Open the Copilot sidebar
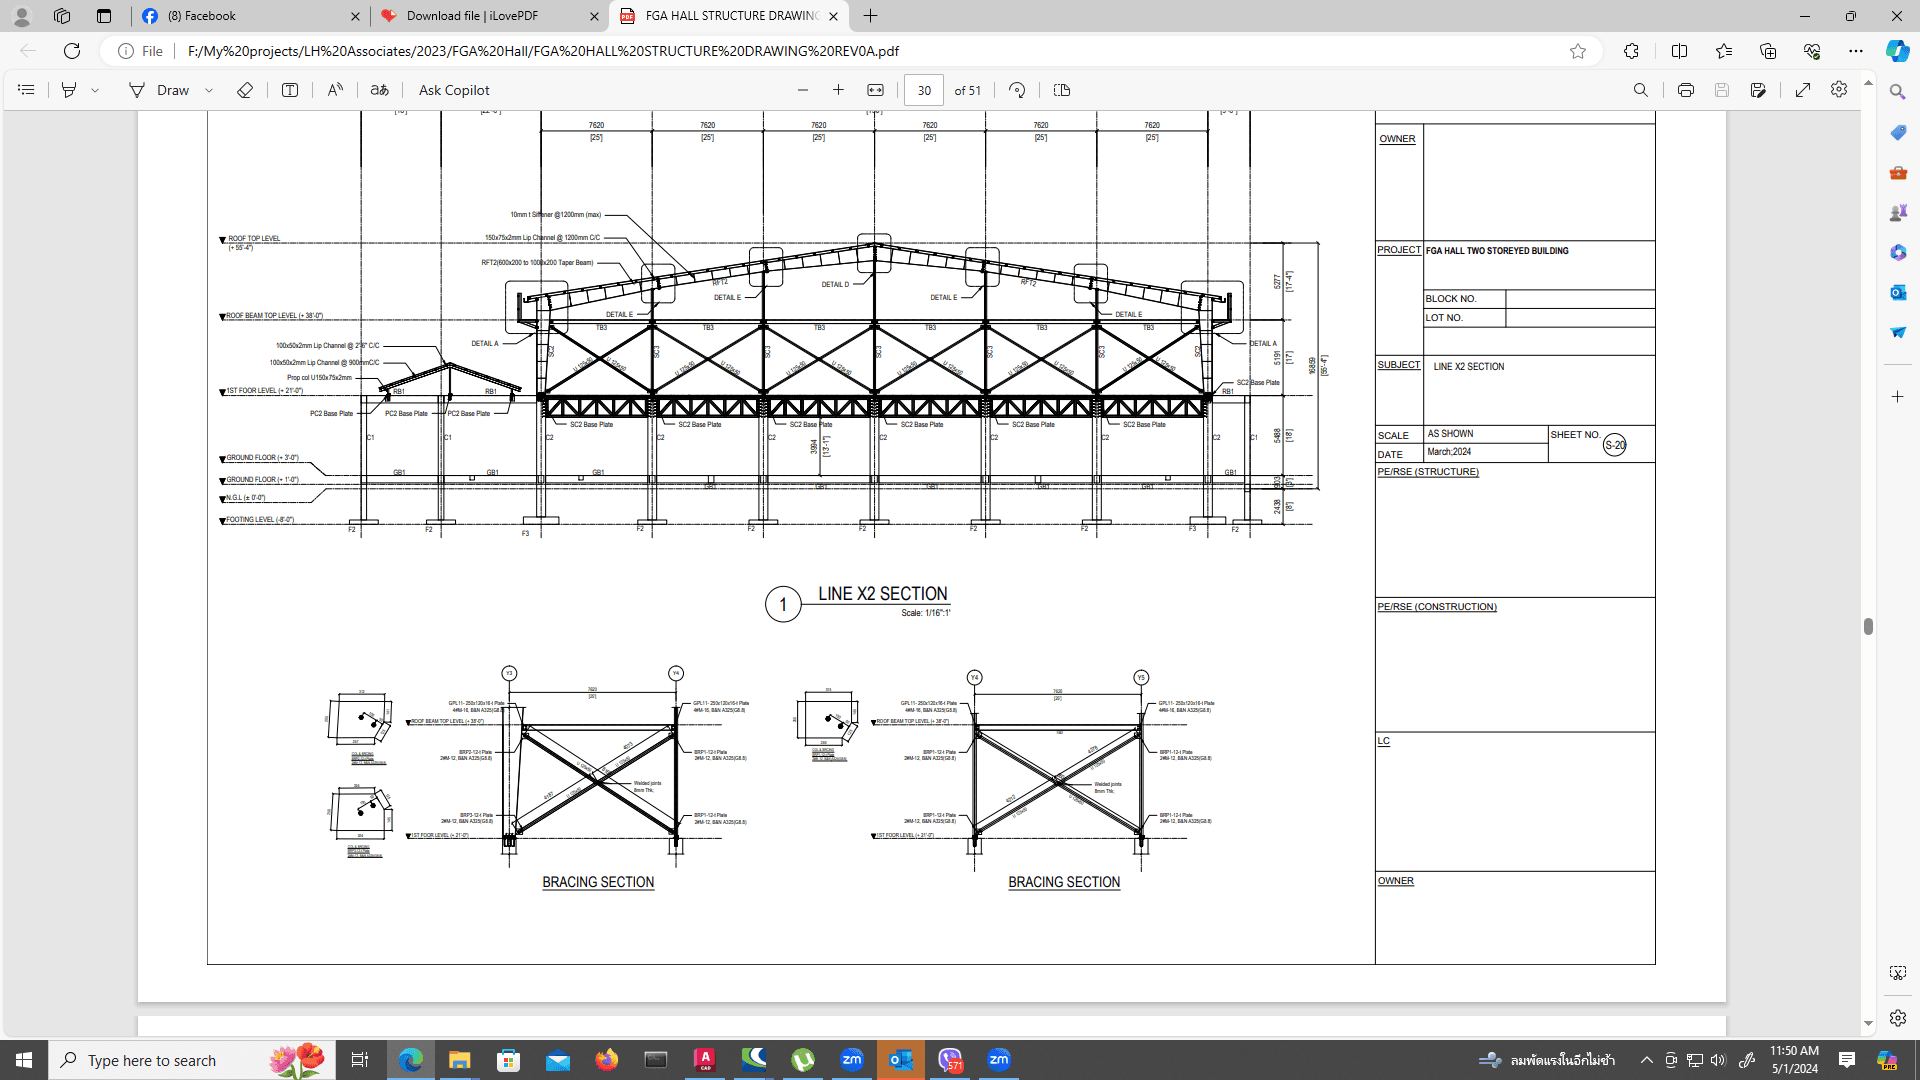Image resolution: width=1920 pixels, height=1080 pixels. (x=1897, y=51)
